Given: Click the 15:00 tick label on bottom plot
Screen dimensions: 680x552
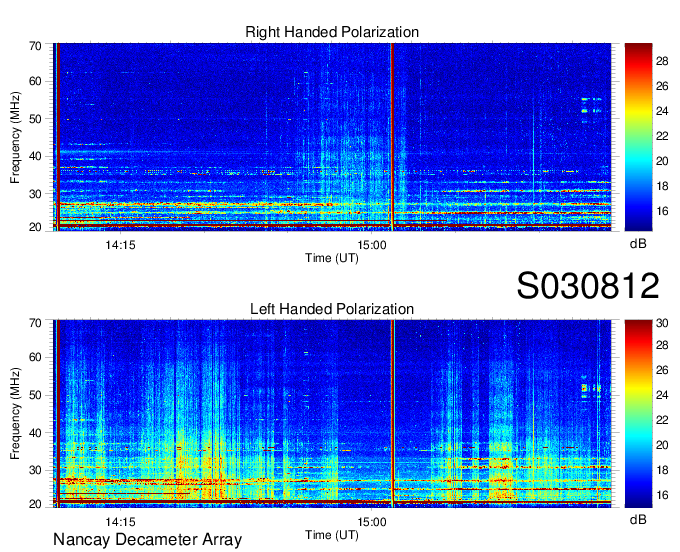Looking at the screenshot, I should (372, 522).
